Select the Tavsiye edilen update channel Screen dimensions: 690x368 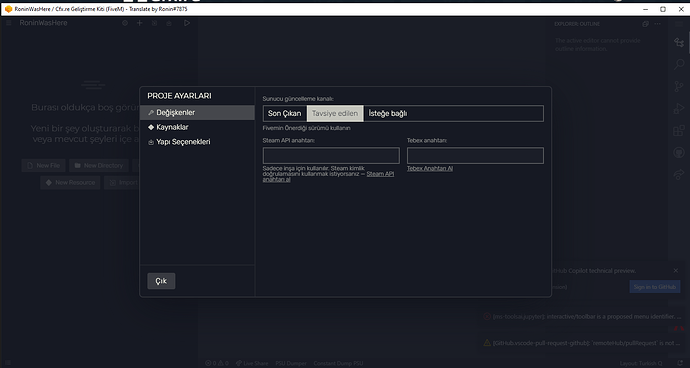click(335, 114)
